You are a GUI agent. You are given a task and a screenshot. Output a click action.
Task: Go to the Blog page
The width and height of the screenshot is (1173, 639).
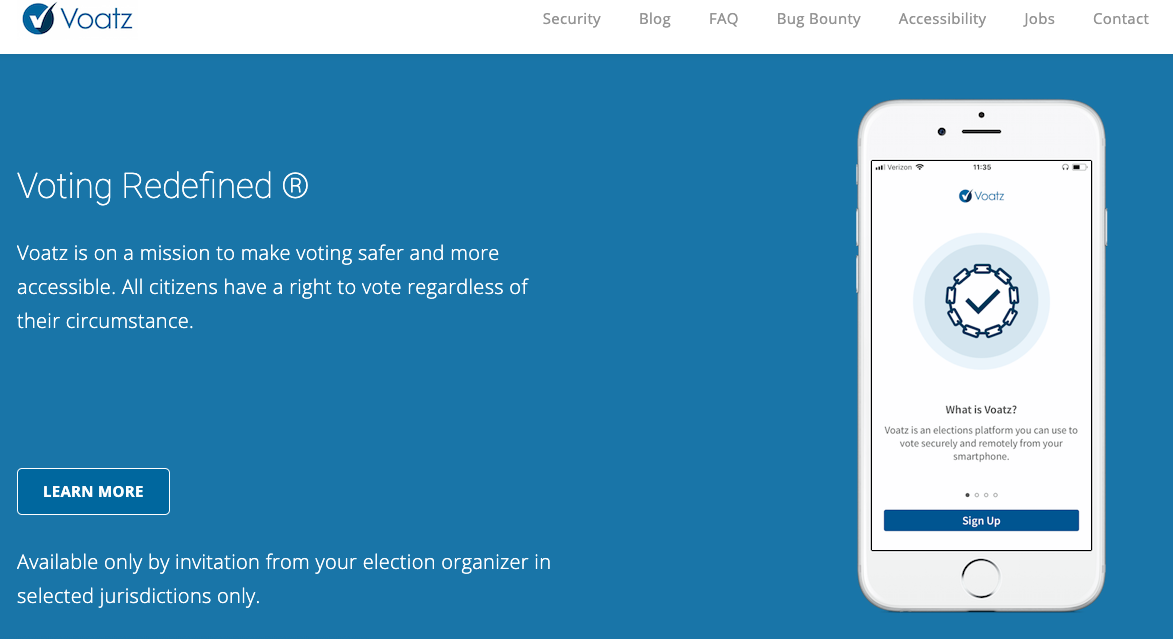(x=655, y=19)
